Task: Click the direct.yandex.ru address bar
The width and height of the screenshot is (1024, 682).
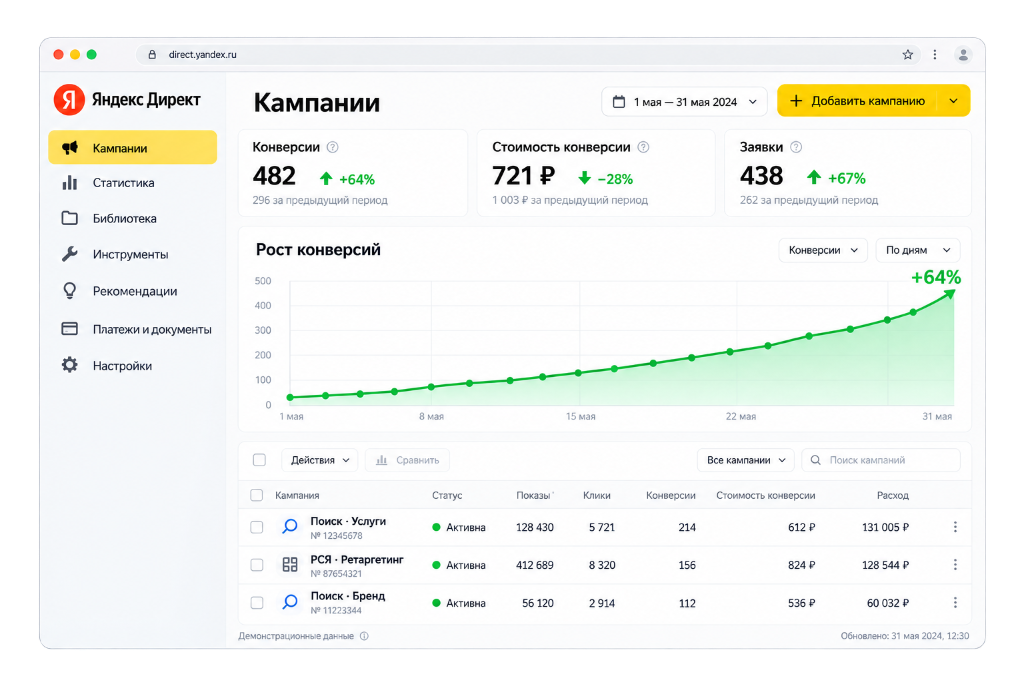Action: [528, 55]
